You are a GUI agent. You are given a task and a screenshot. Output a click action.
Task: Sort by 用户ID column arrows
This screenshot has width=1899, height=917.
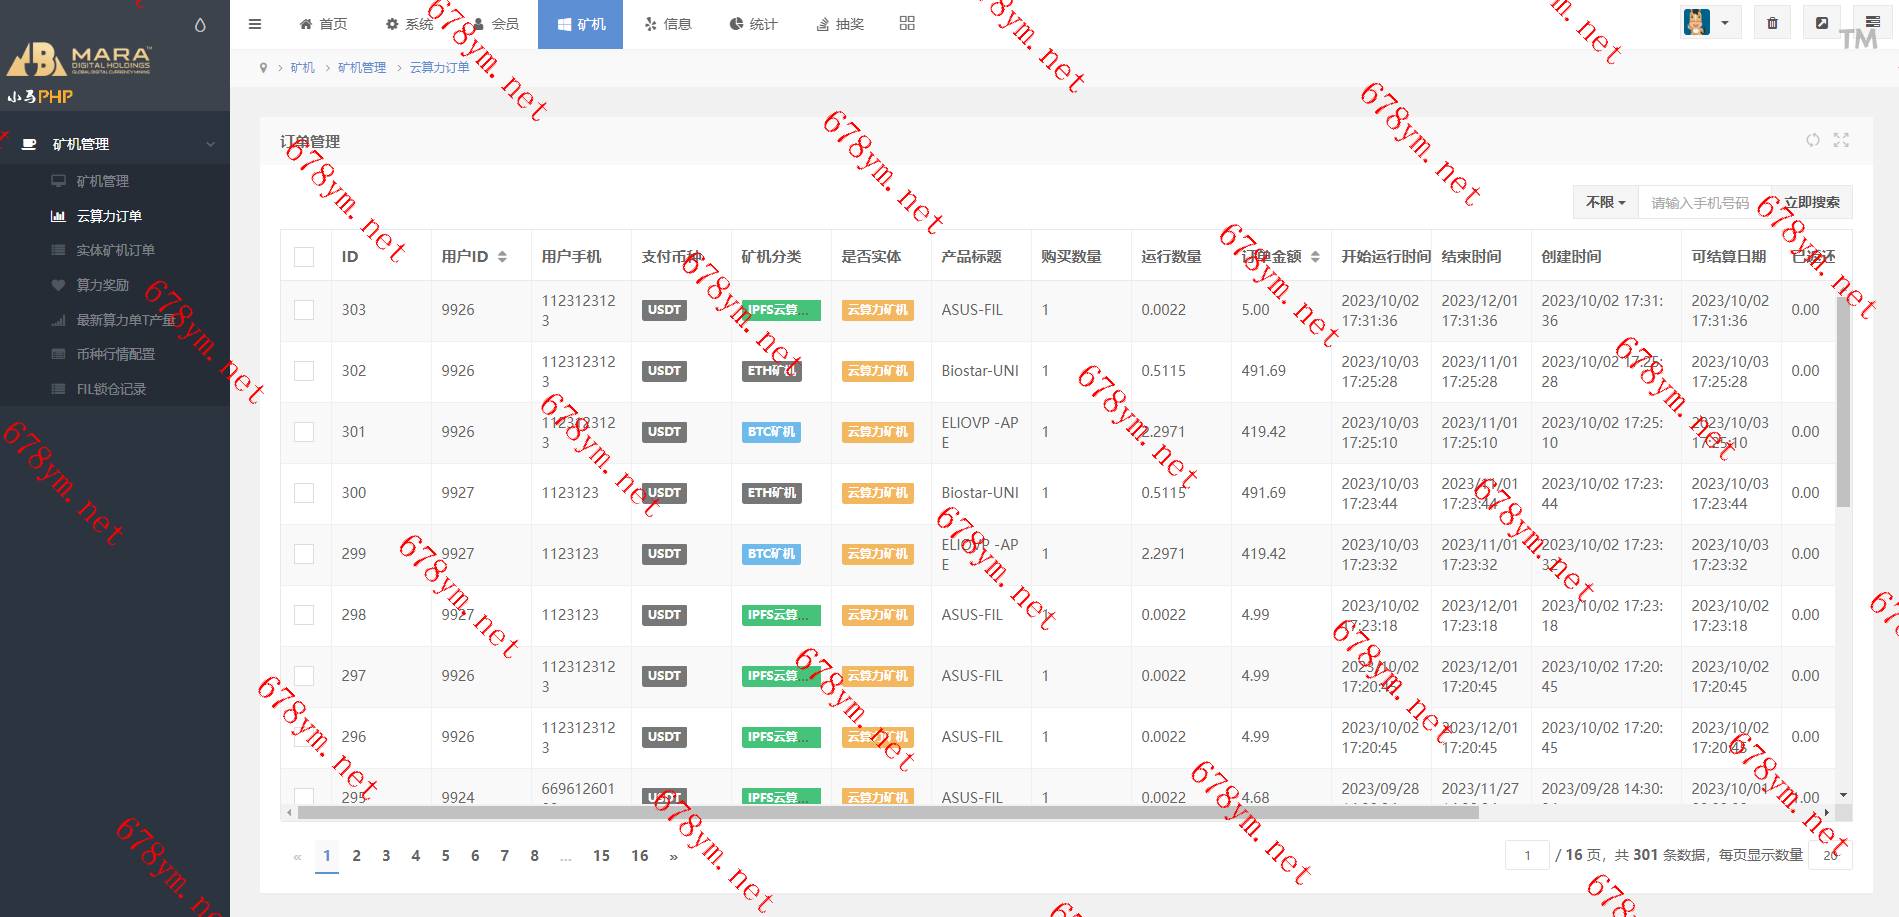click(x=502, y=257)
